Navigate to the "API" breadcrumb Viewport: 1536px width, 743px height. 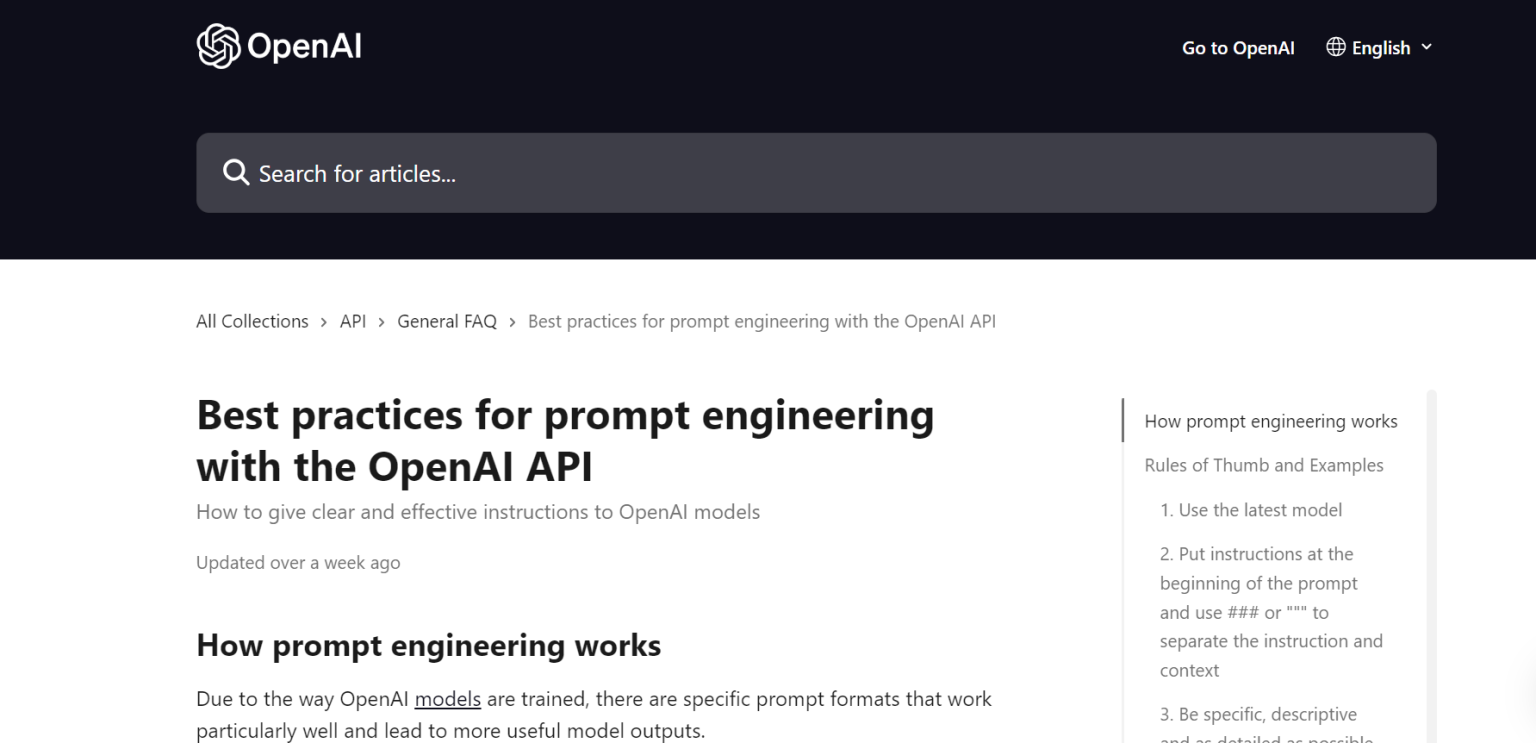click(x=352, y=321)
